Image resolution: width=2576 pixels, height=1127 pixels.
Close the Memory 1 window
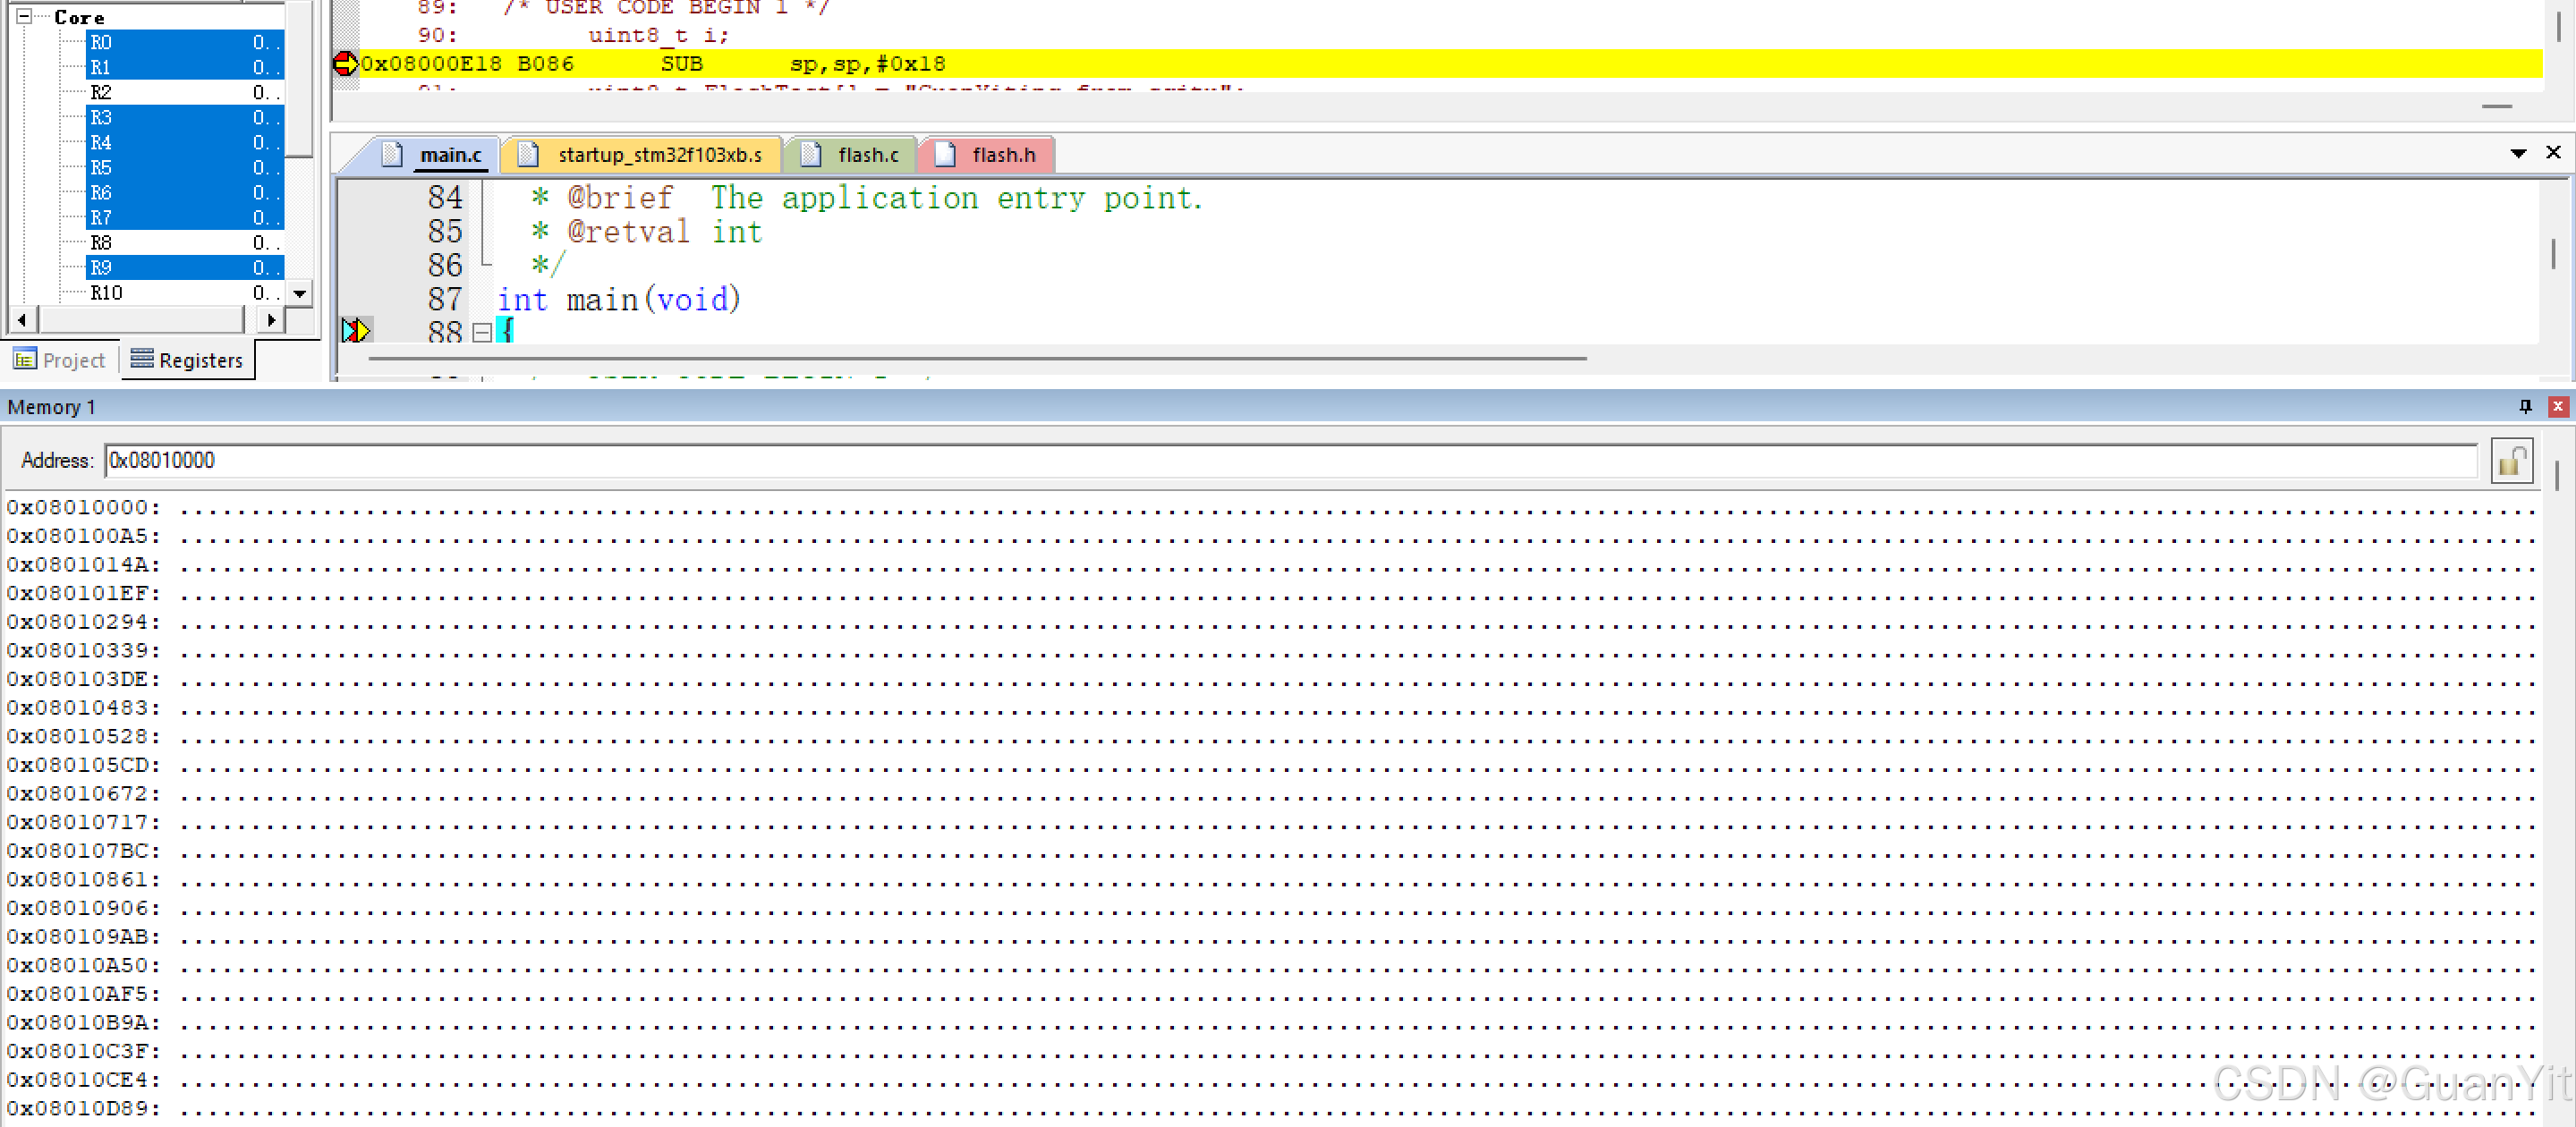pos(2558,406)
